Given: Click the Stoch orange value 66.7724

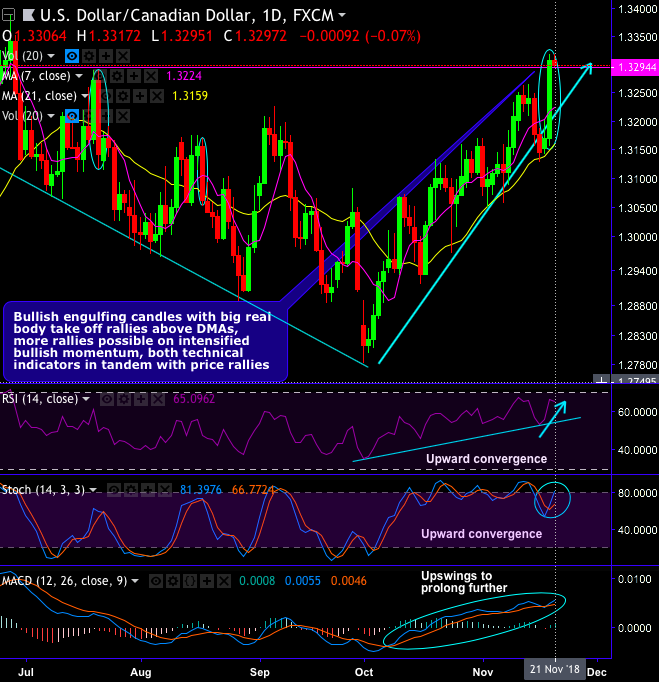Looking at the screenshot, I should [253, 490].
